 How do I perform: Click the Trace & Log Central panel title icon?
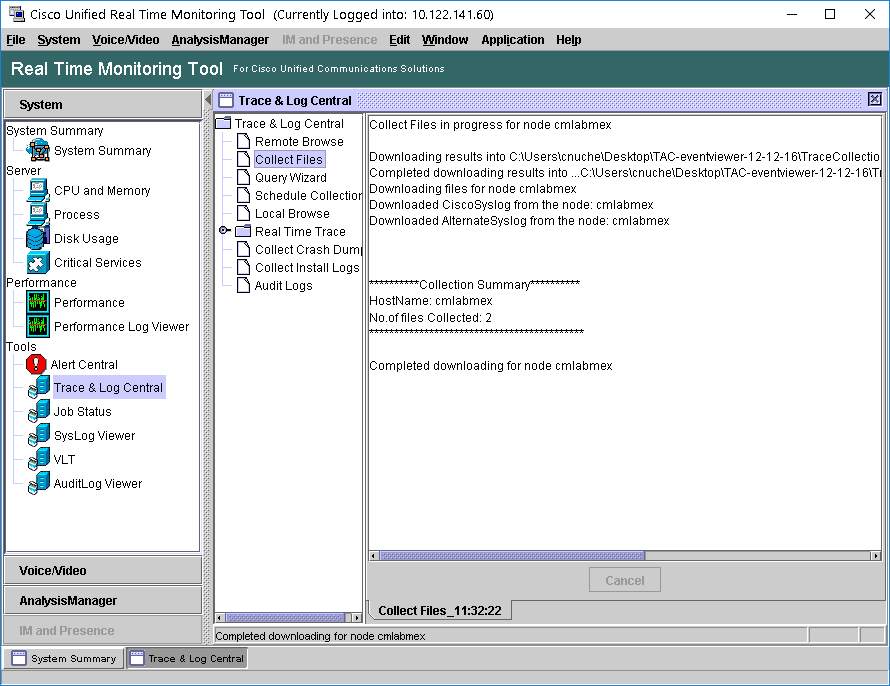point(226,100)
